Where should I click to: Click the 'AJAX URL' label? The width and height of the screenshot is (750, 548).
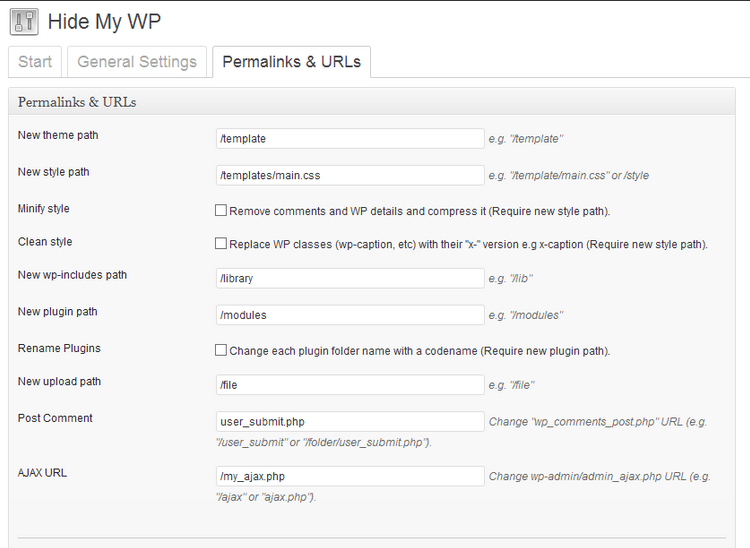[42, 473]
